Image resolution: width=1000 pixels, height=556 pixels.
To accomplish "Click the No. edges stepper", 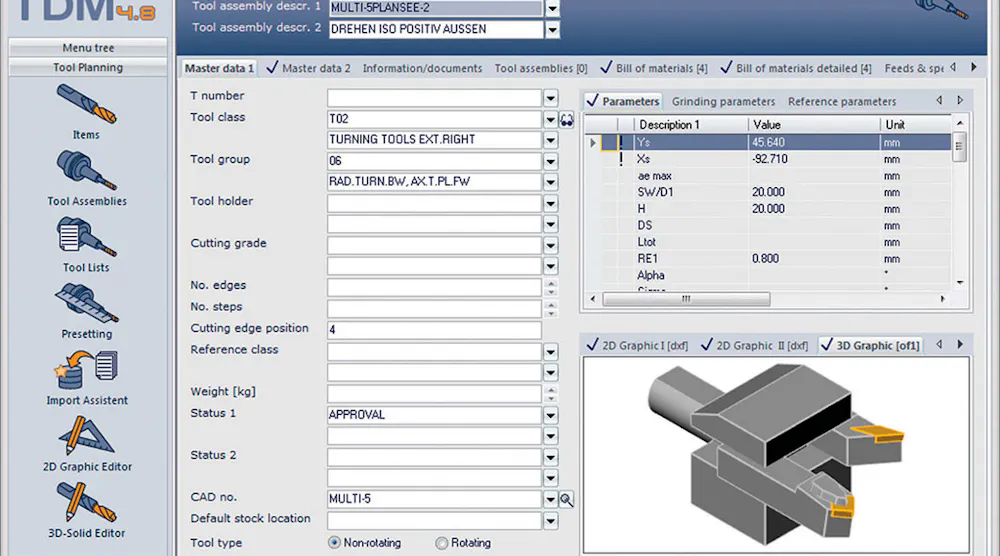I will pos(551,288).
